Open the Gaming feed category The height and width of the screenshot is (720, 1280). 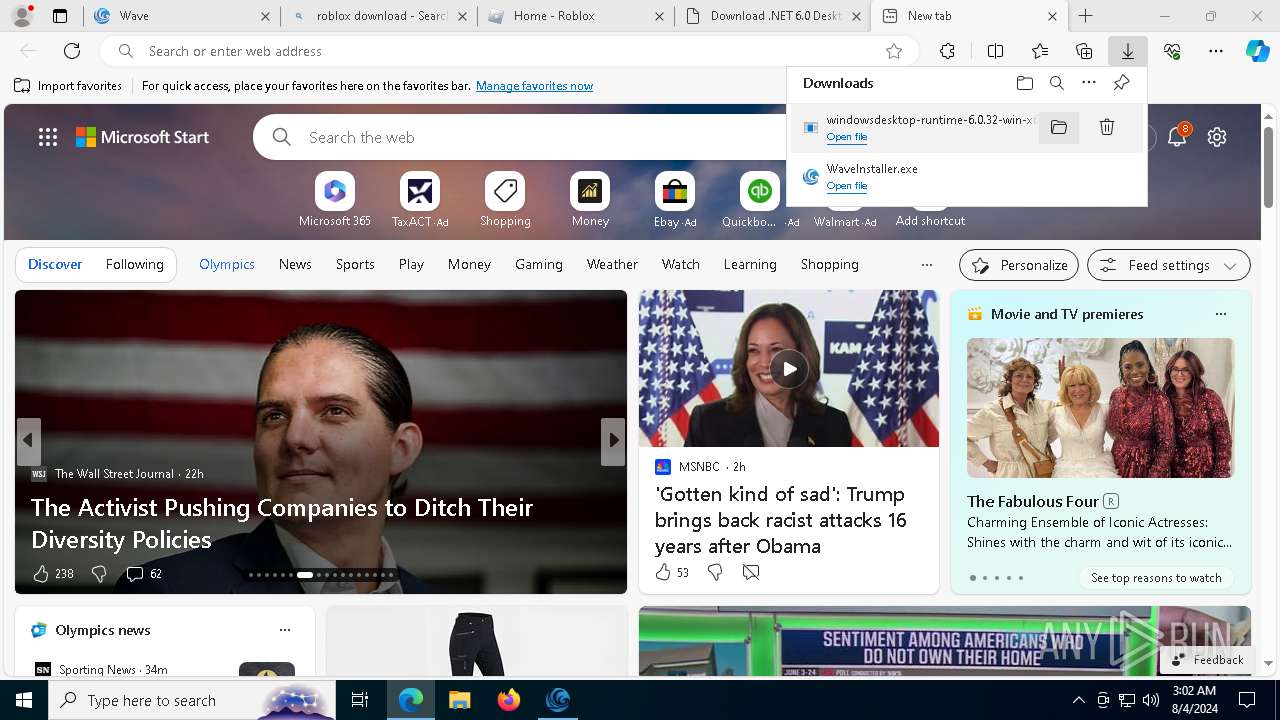(539, 264)
